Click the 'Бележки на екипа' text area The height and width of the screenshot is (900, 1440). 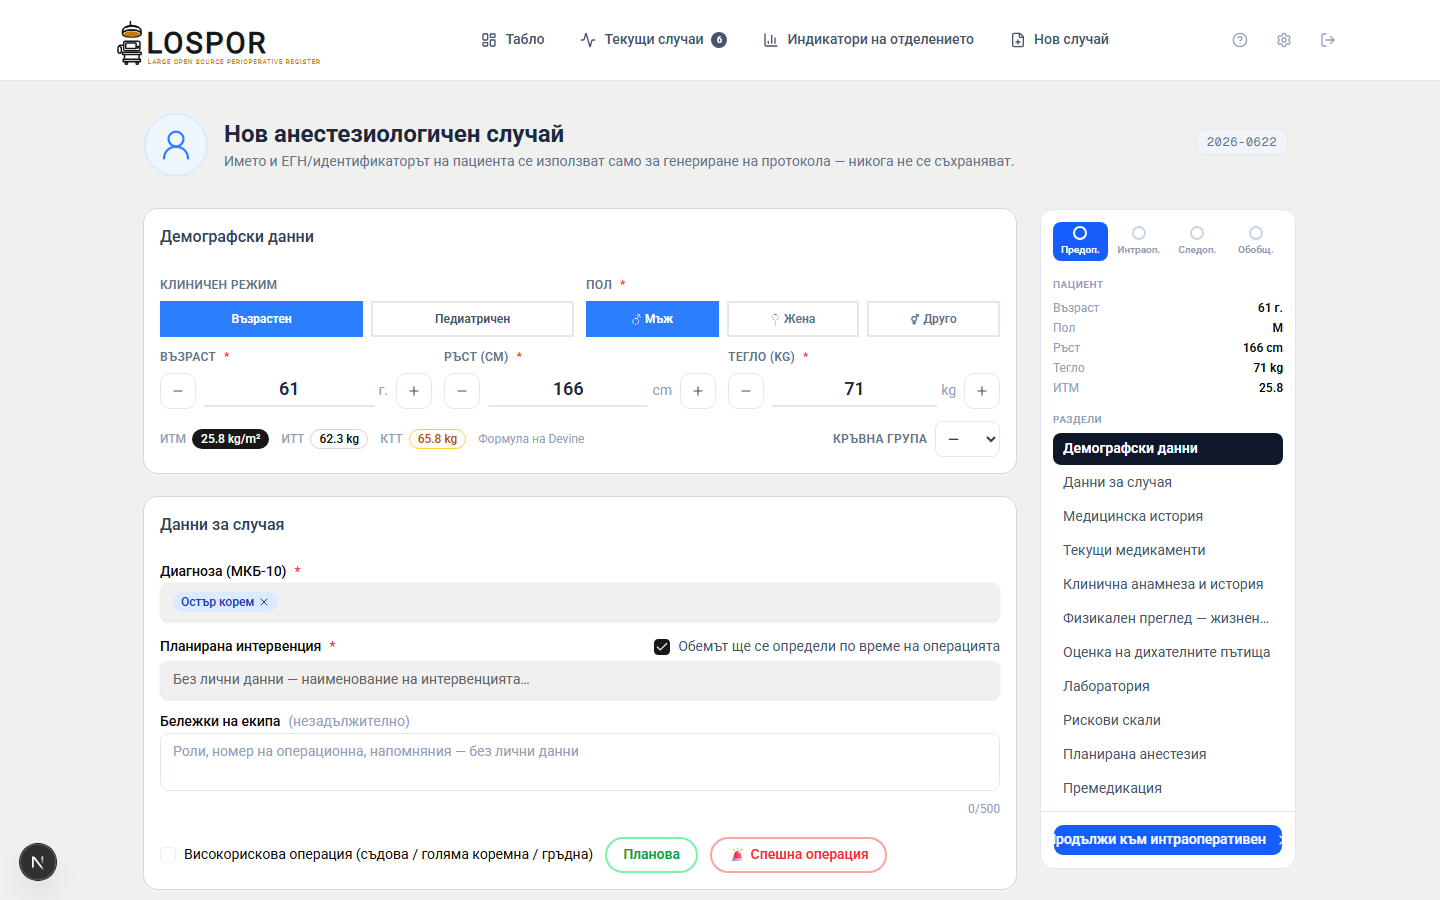(x=580, y=762)
